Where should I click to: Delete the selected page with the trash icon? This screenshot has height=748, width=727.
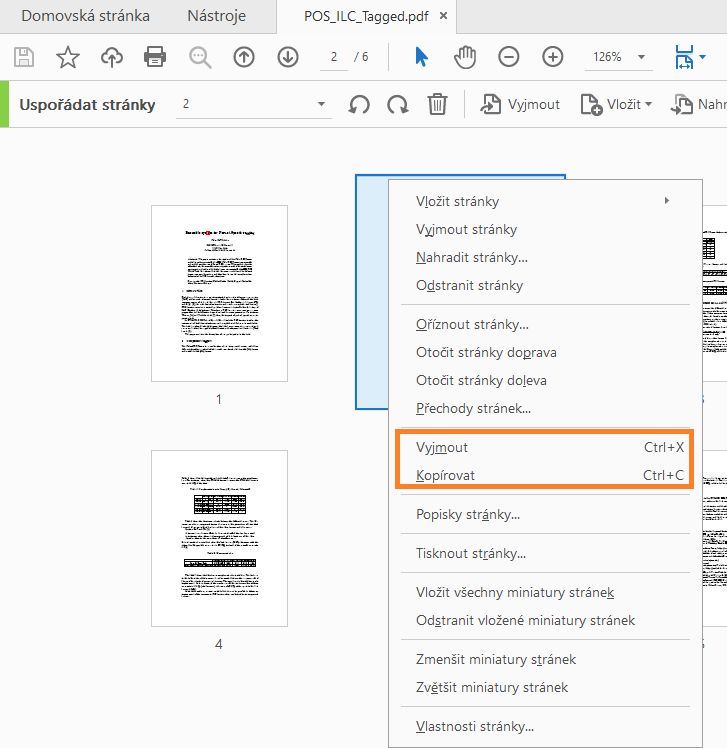[x=437, y=104]
